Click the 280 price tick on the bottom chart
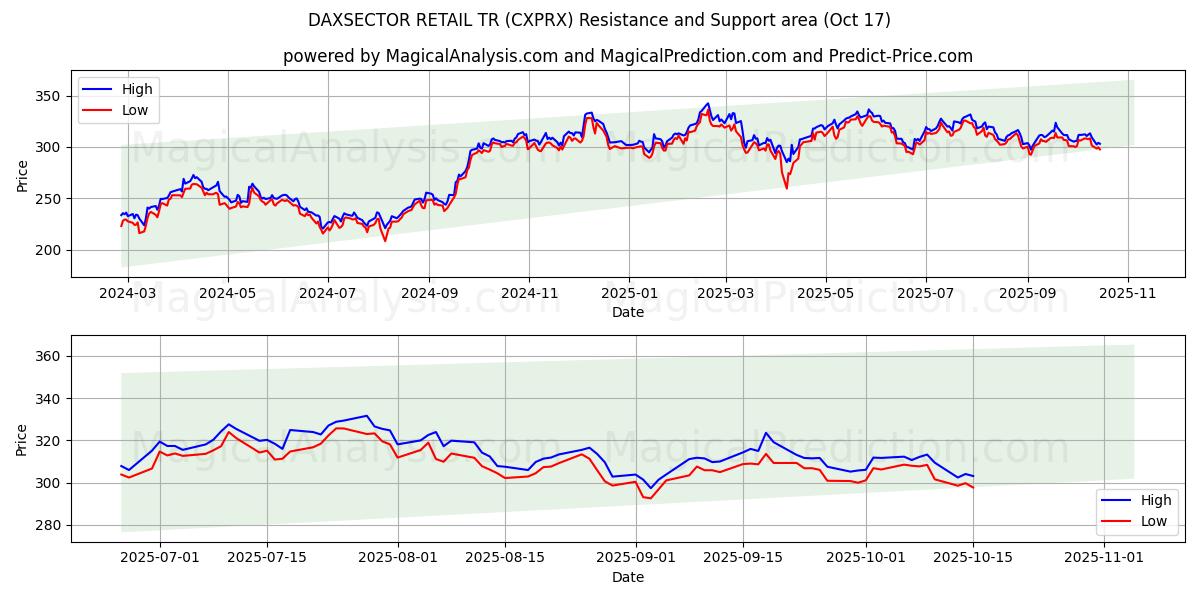The image size is (1200, 600). point(48,525)
